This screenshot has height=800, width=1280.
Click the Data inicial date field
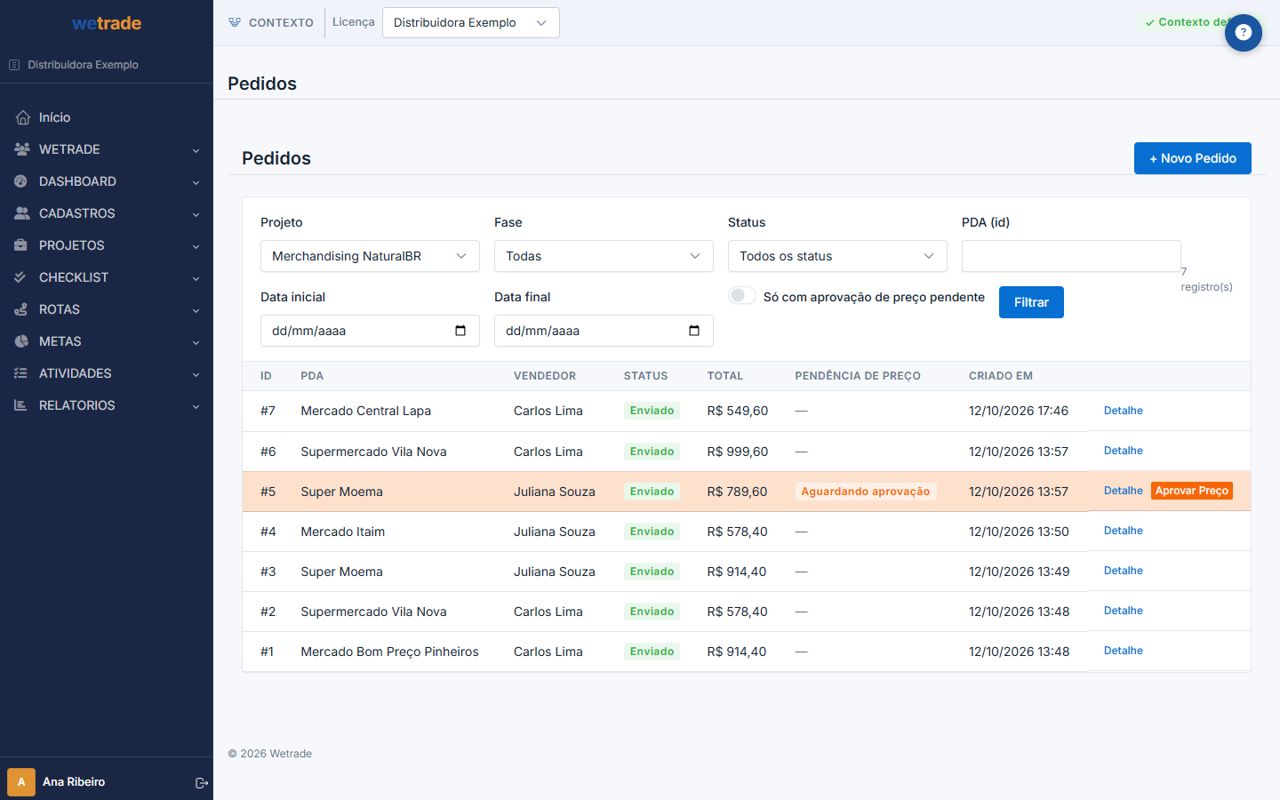(x=370, y=331)
